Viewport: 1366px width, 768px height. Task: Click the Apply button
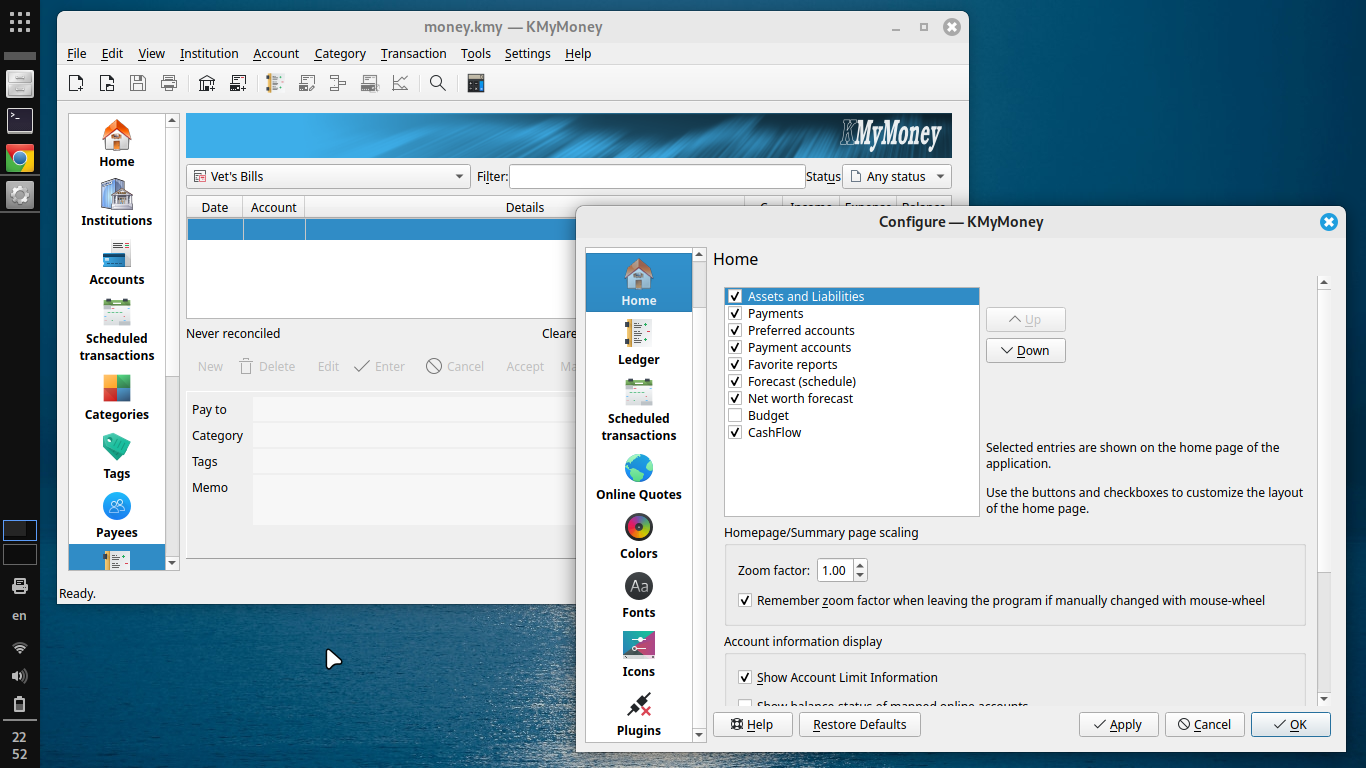coord(1118,725)
